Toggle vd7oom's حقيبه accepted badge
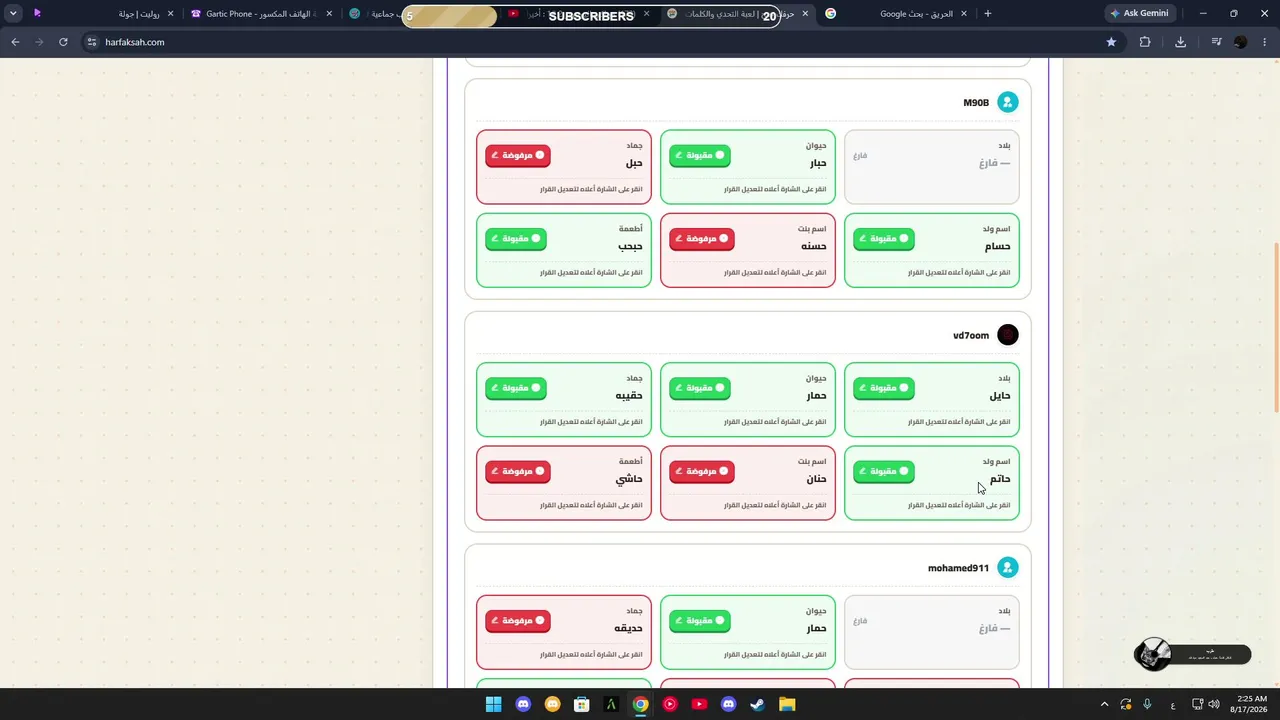The image size is (1280, 720). 516,388
